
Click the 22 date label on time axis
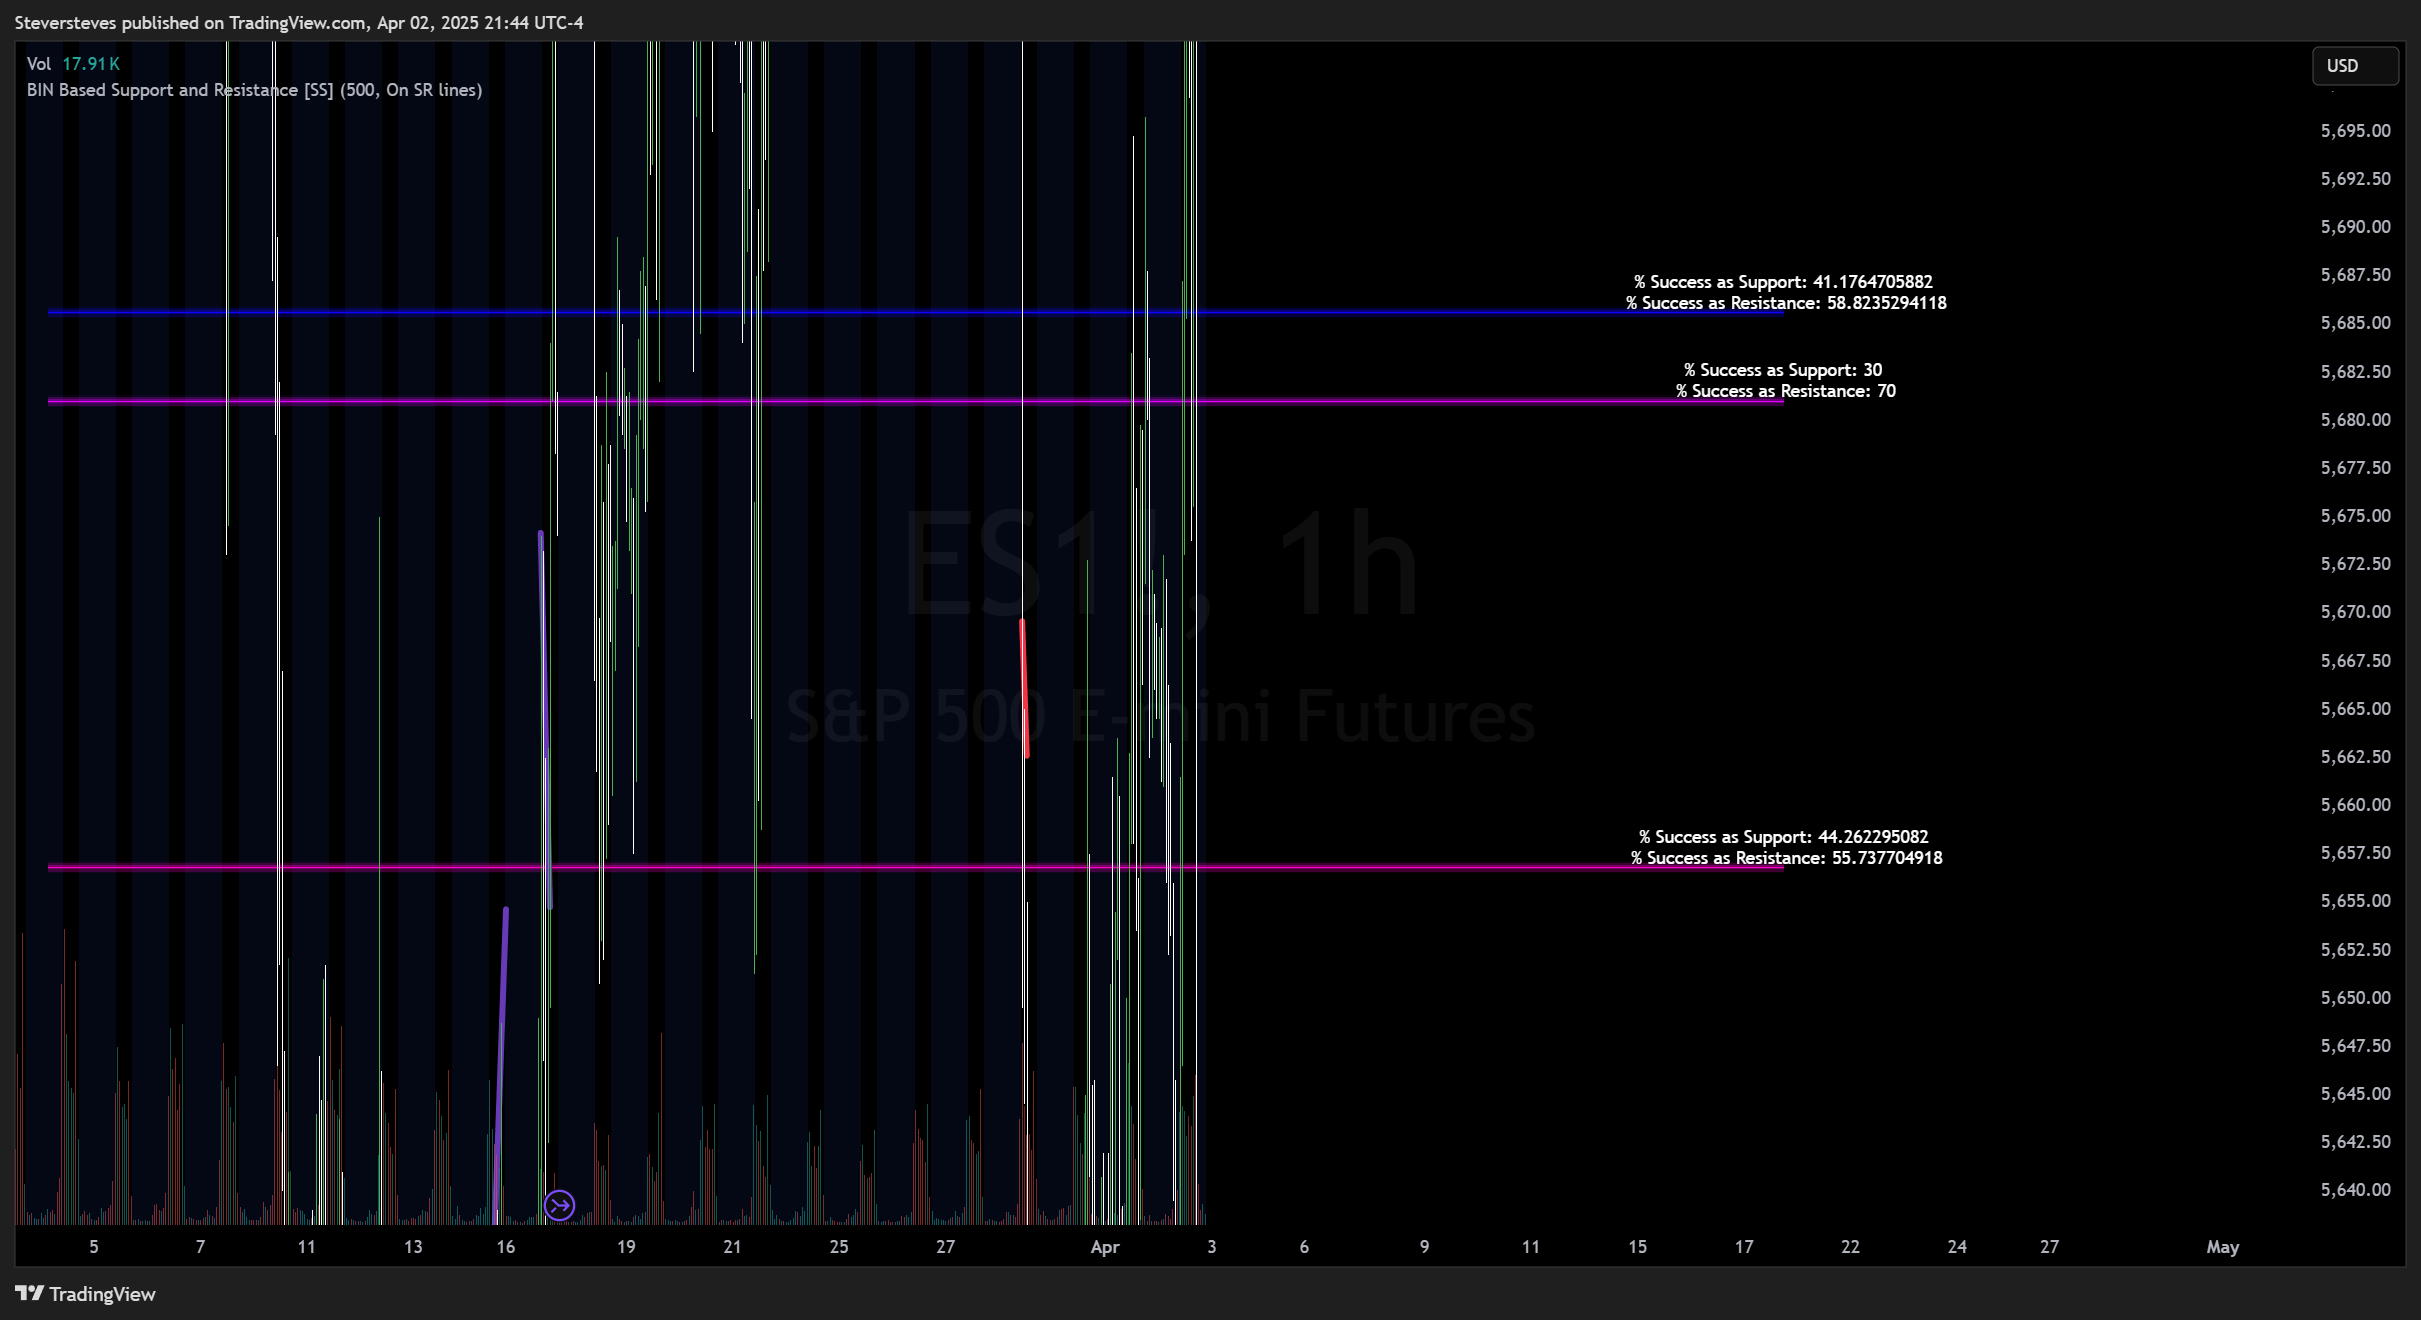tap(1850, 1247)
